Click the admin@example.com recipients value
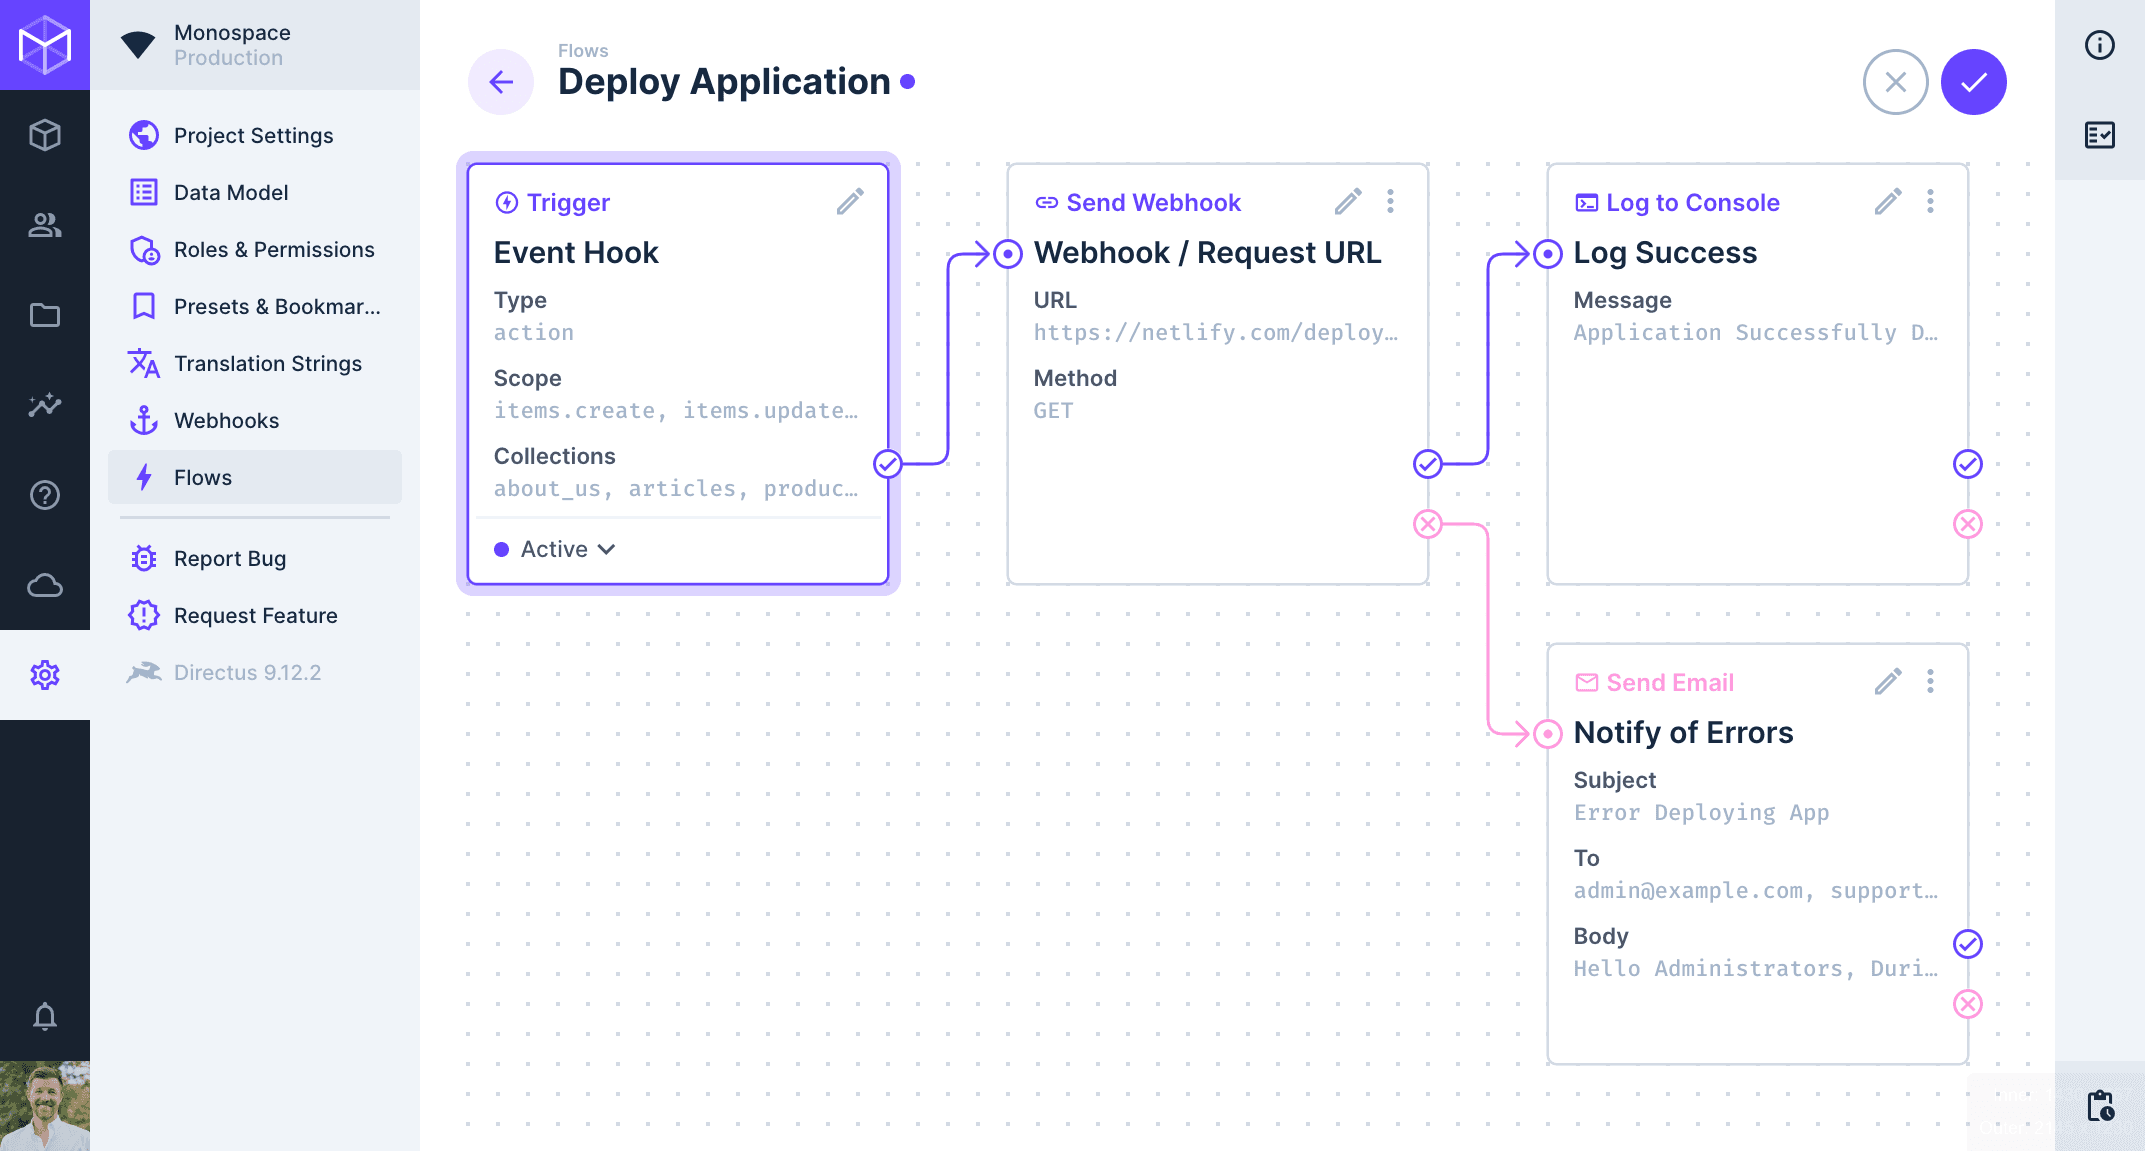The width and height of the screenshot is (2145, 1151). tap(1756, 890)
